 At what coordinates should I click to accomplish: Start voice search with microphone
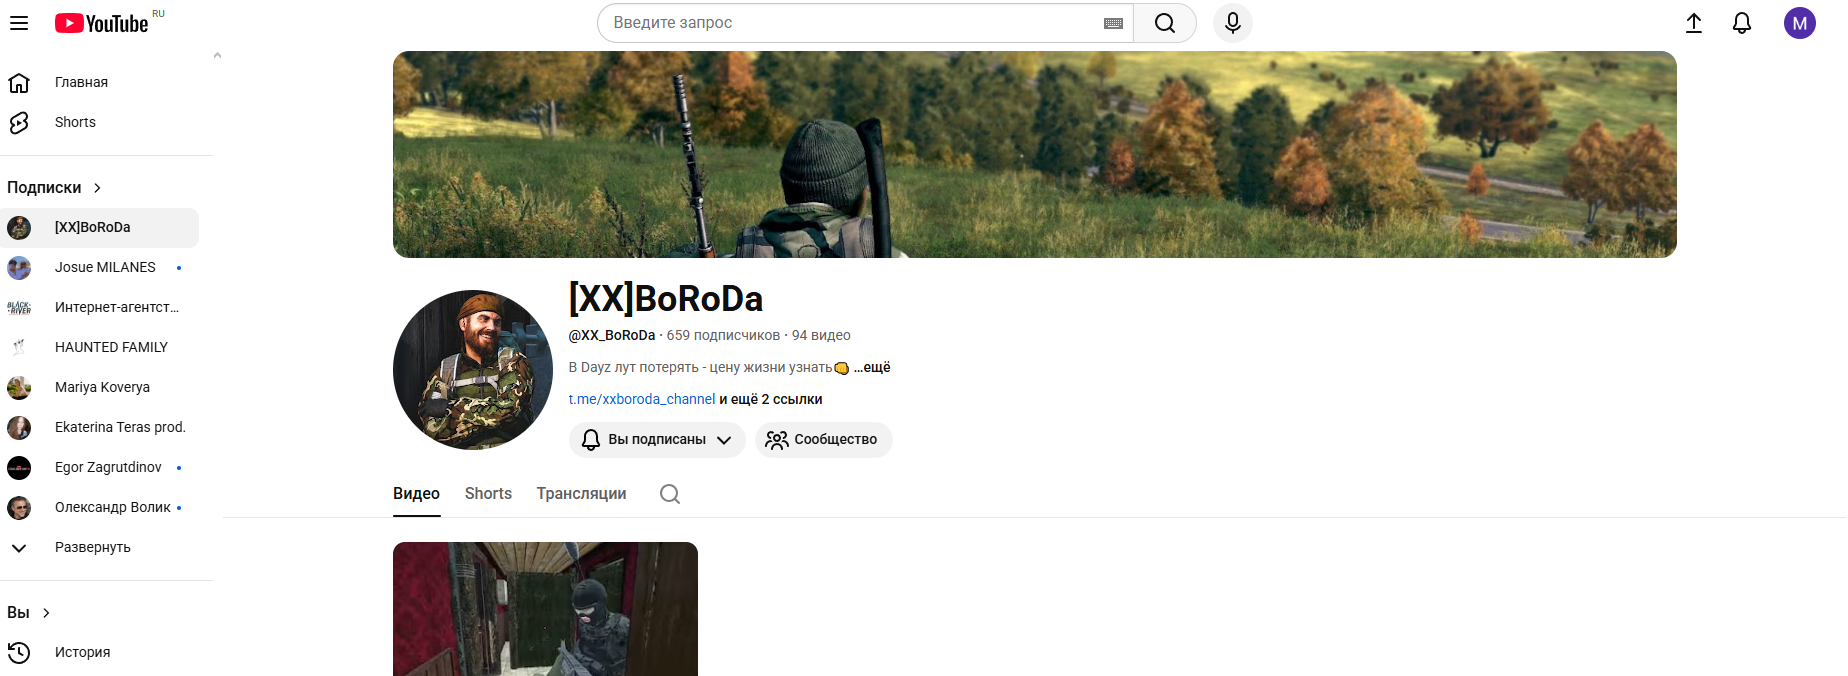1232,23
